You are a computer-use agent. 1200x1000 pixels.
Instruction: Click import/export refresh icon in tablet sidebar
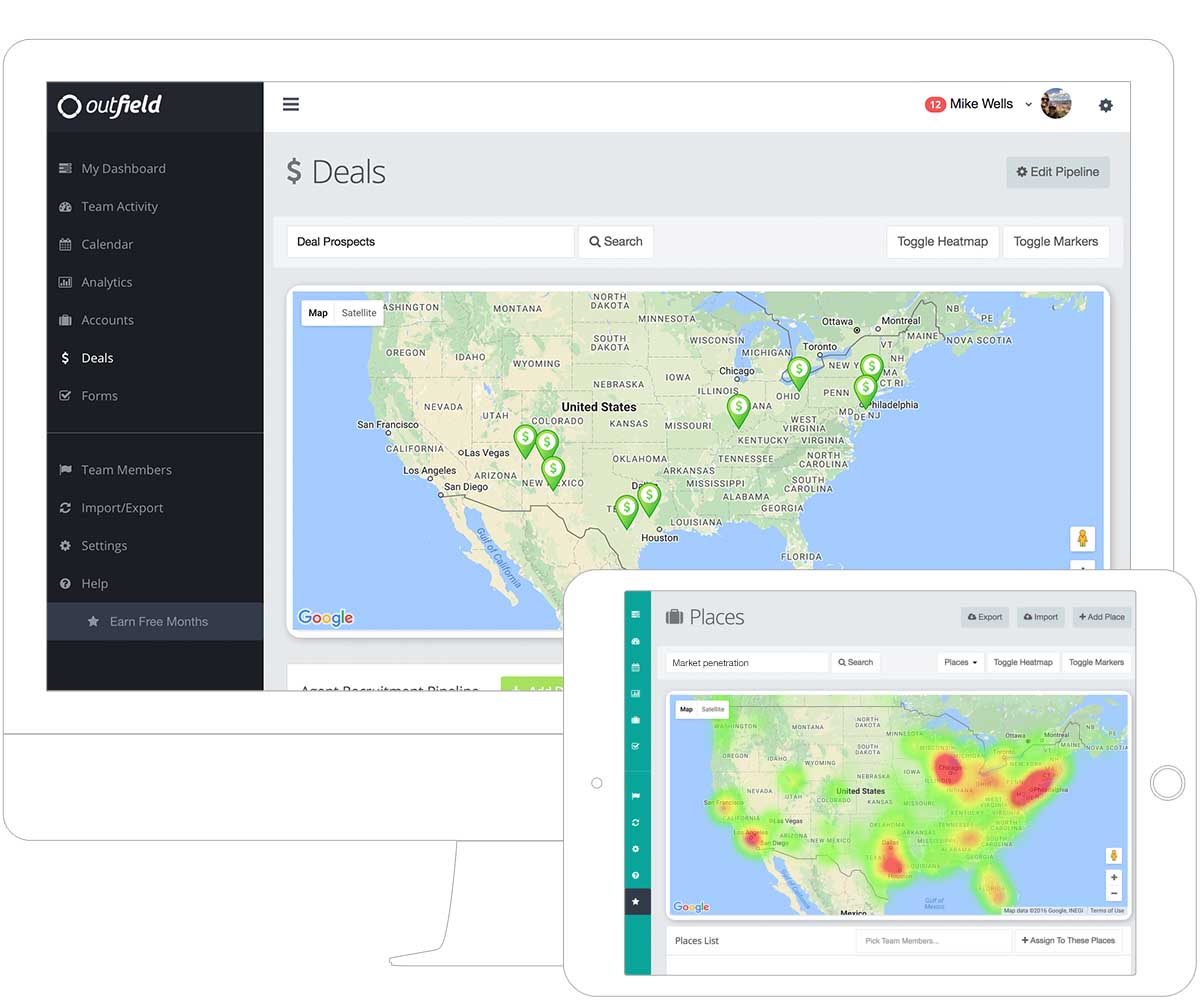click(x=637, y=823)
